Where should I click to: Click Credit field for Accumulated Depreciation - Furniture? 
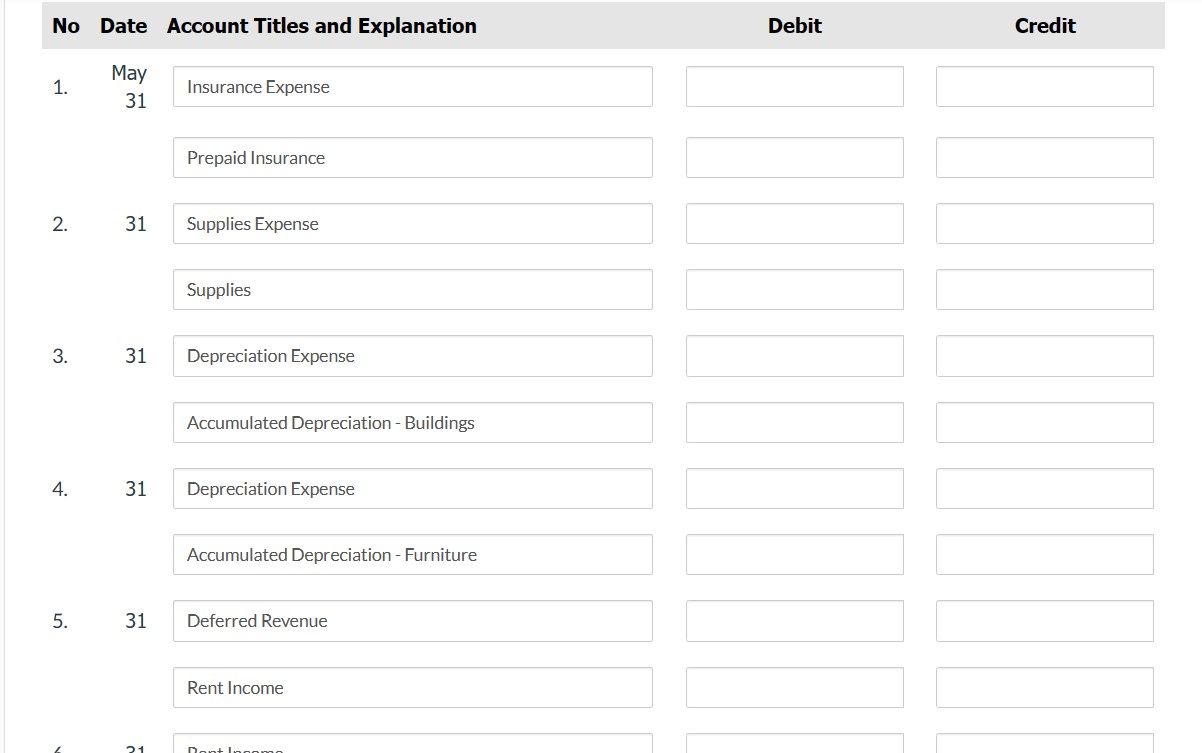point(1045,555)
